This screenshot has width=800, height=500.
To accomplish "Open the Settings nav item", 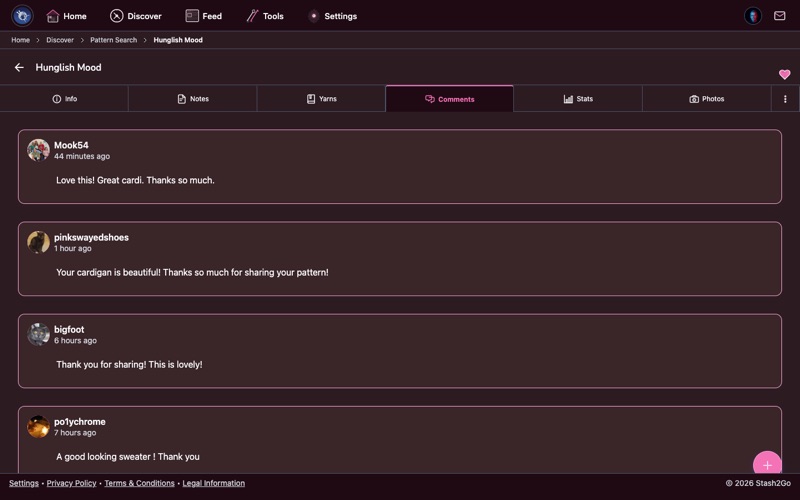I will point(332,16).
